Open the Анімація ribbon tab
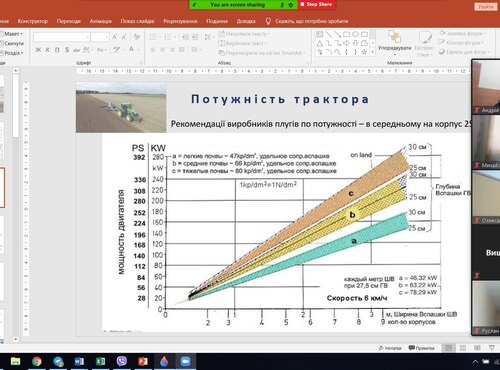This screenshot has width=500, height=370. pyautogui.click(x=100, y=21)
